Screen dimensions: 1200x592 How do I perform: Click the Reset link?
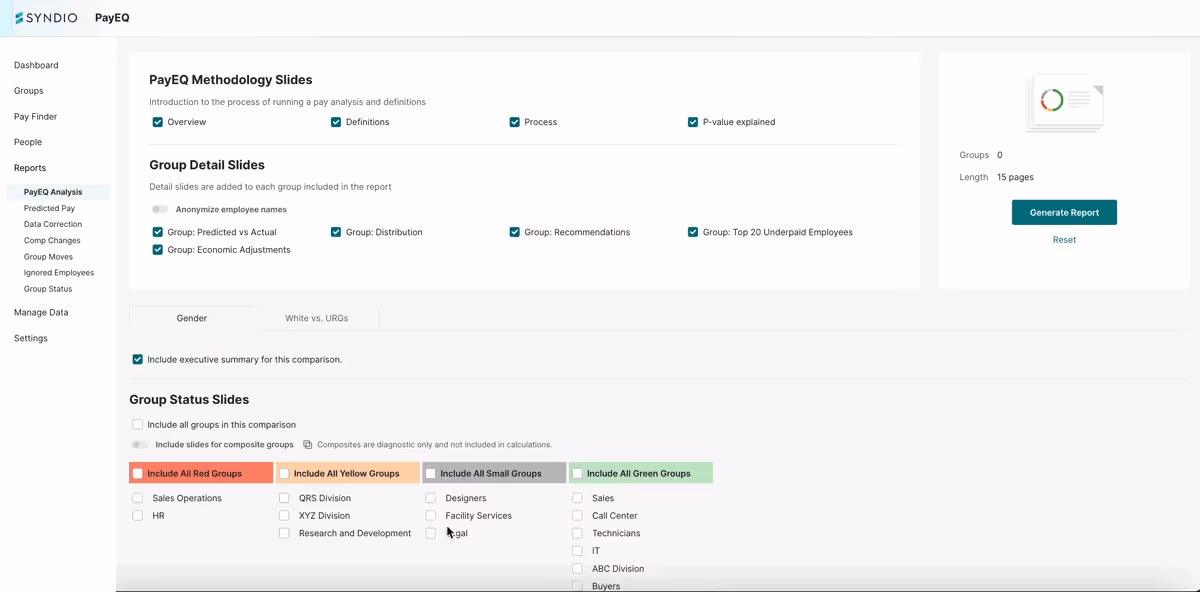[x=1064, y=240]
